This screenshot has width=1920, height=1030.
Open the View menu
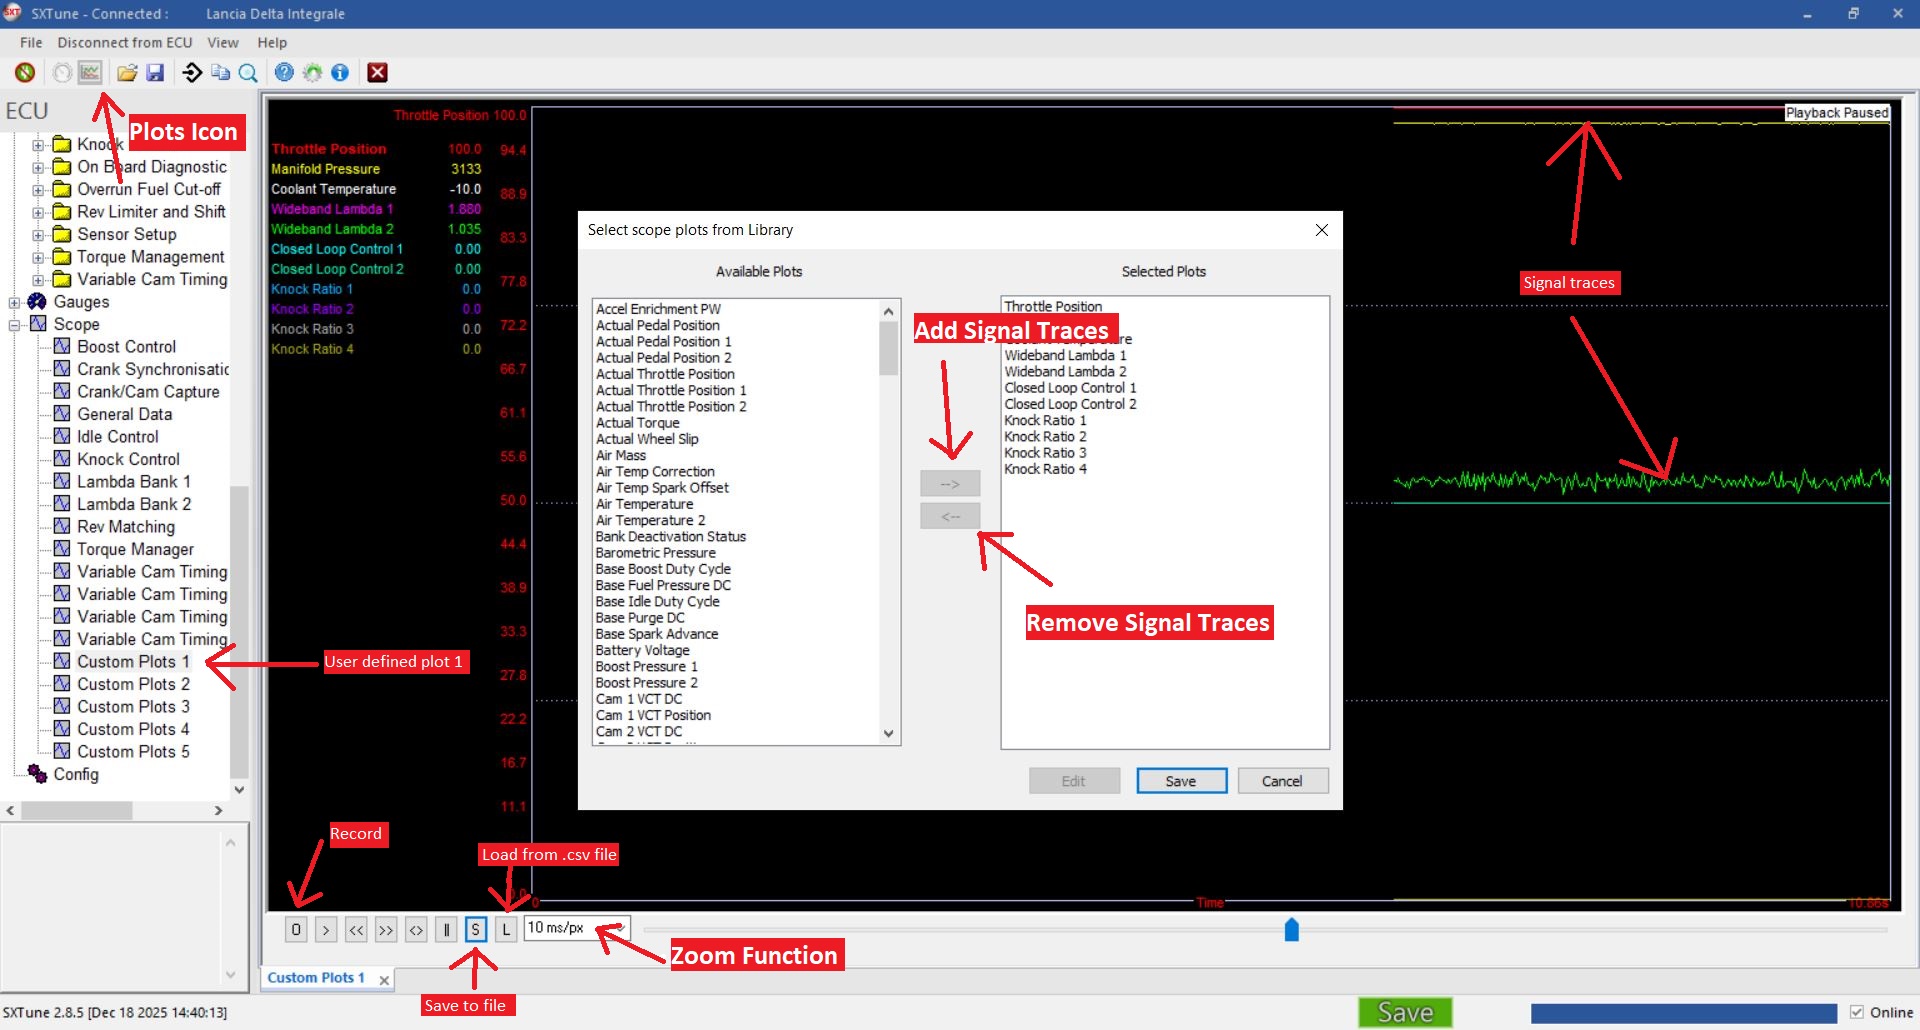(x=222, y=42)
